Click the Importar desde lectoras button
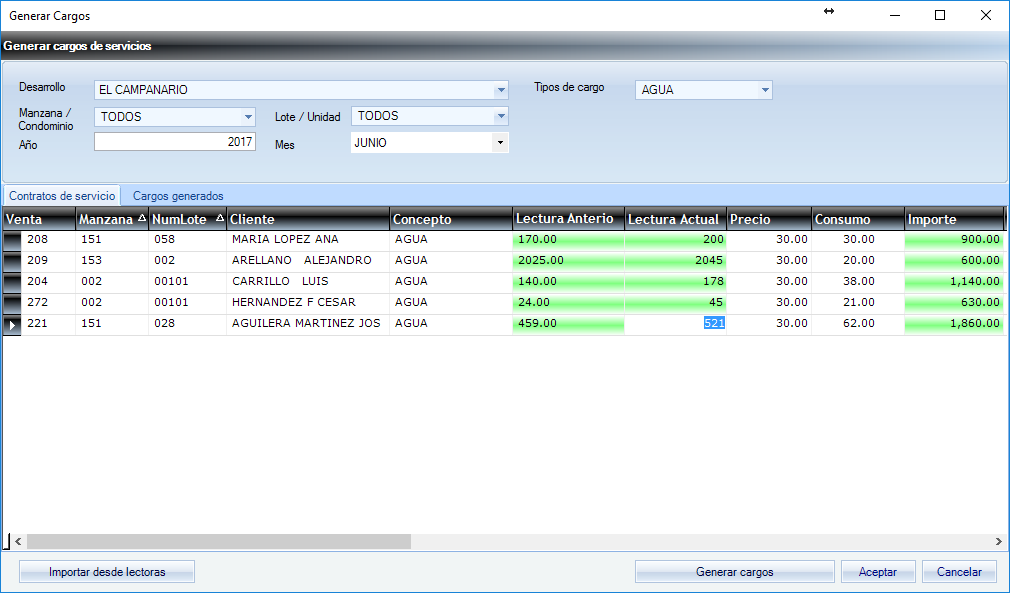This screenshot has width=1010, height=593. coord(107,572)
